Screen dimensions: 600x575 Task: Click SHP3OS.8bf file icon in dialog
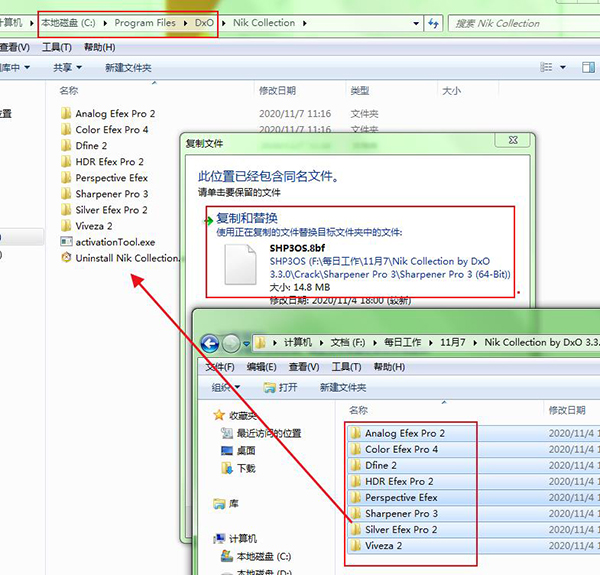coord(240,264)
